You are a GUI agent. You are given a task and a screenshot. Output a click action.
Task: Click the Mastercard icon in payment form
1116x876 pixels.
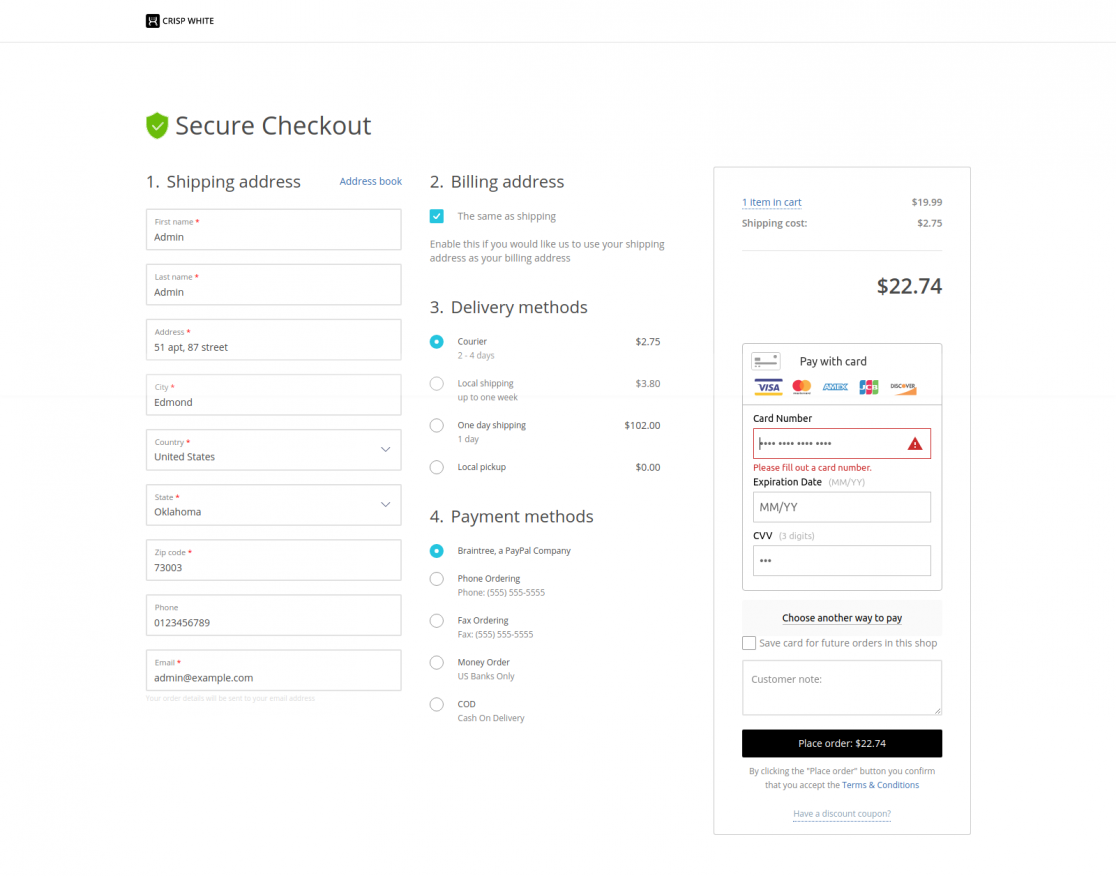pyautogui.click(x=800, y=387)
